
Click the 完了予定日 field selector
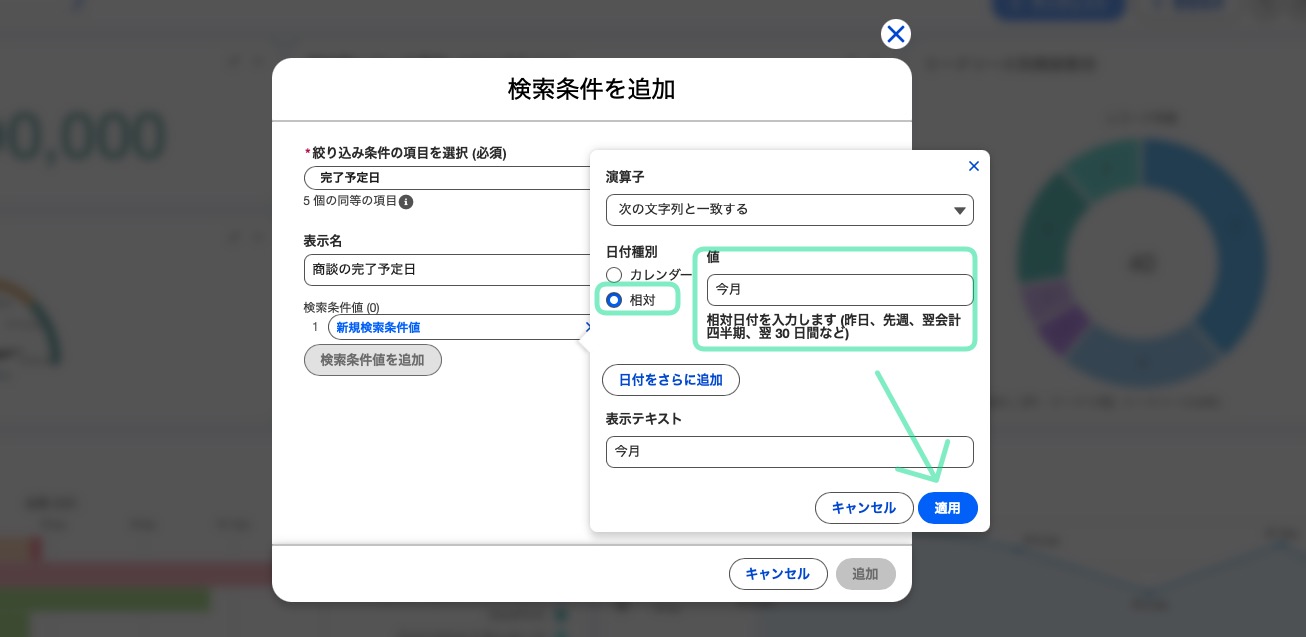pos(447,178)
